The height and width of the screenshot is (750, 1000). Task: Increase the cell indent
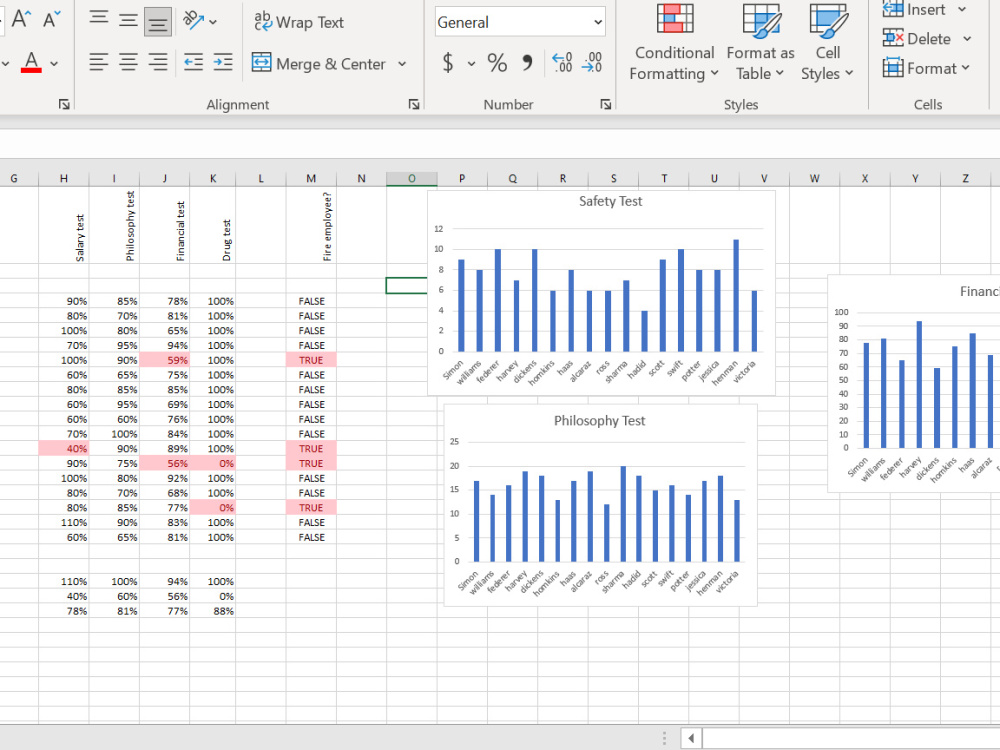(x=223, y=62)
